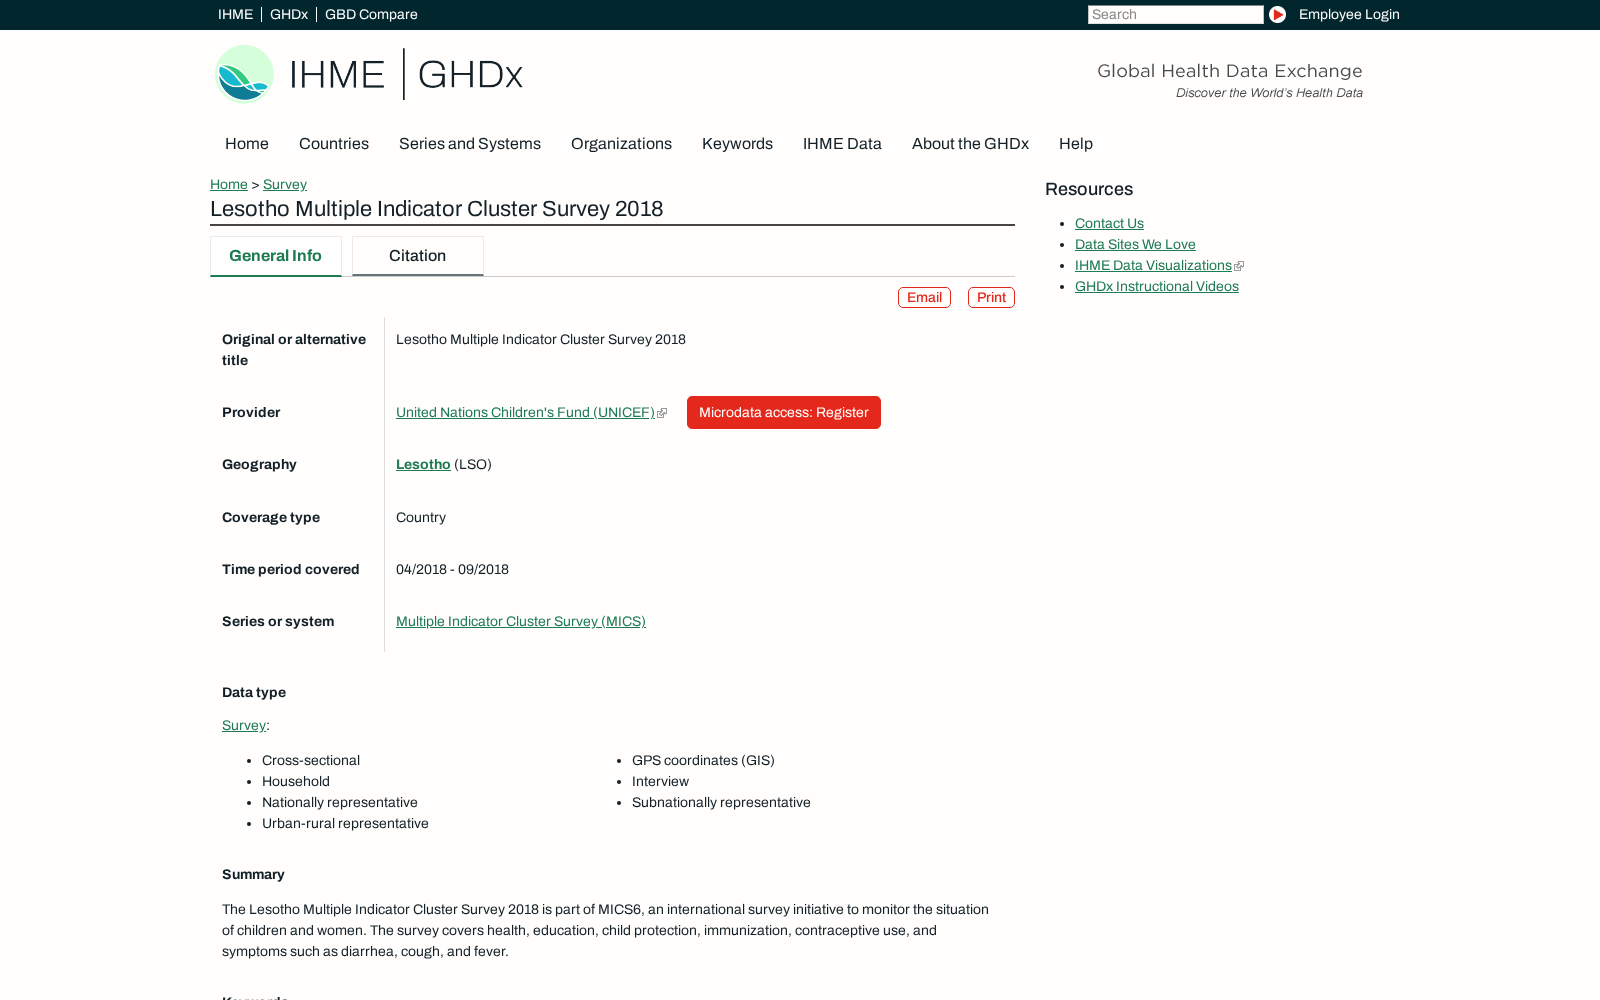Click the GHDx header logo text

(x=470, y=75)
